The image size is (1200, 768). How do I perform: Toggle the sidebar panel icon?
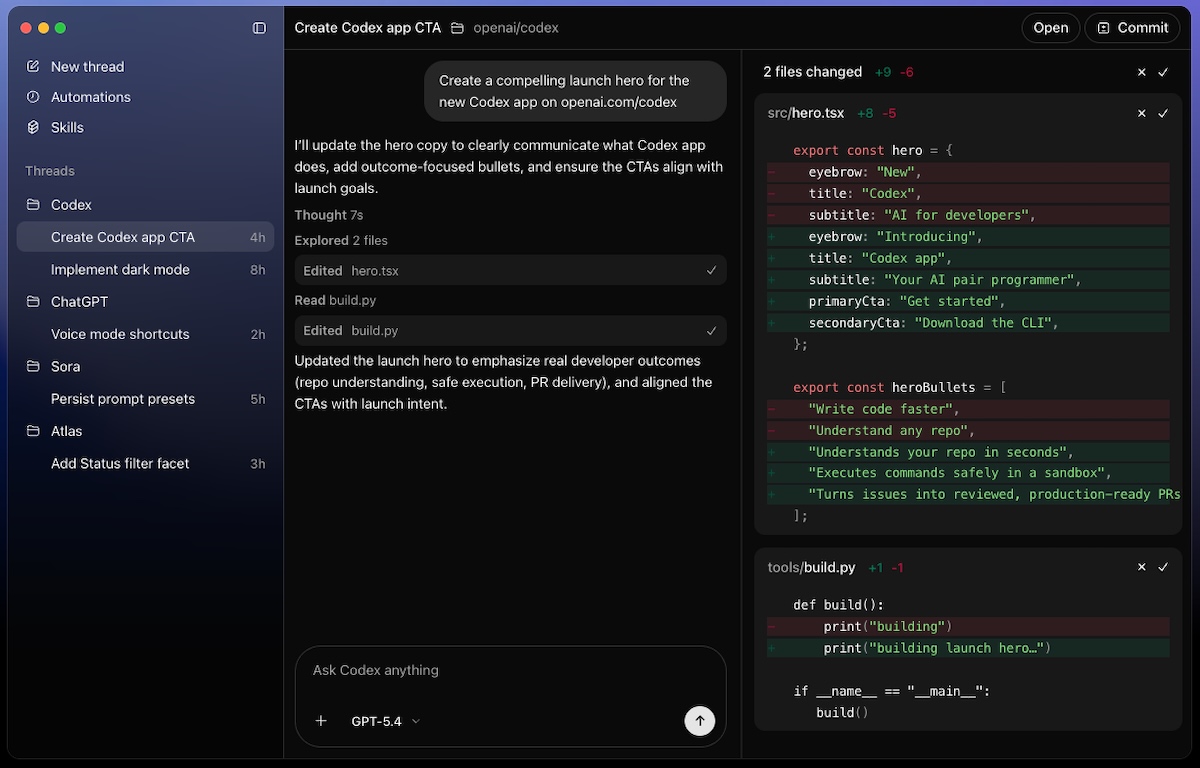tap(259, 28)
